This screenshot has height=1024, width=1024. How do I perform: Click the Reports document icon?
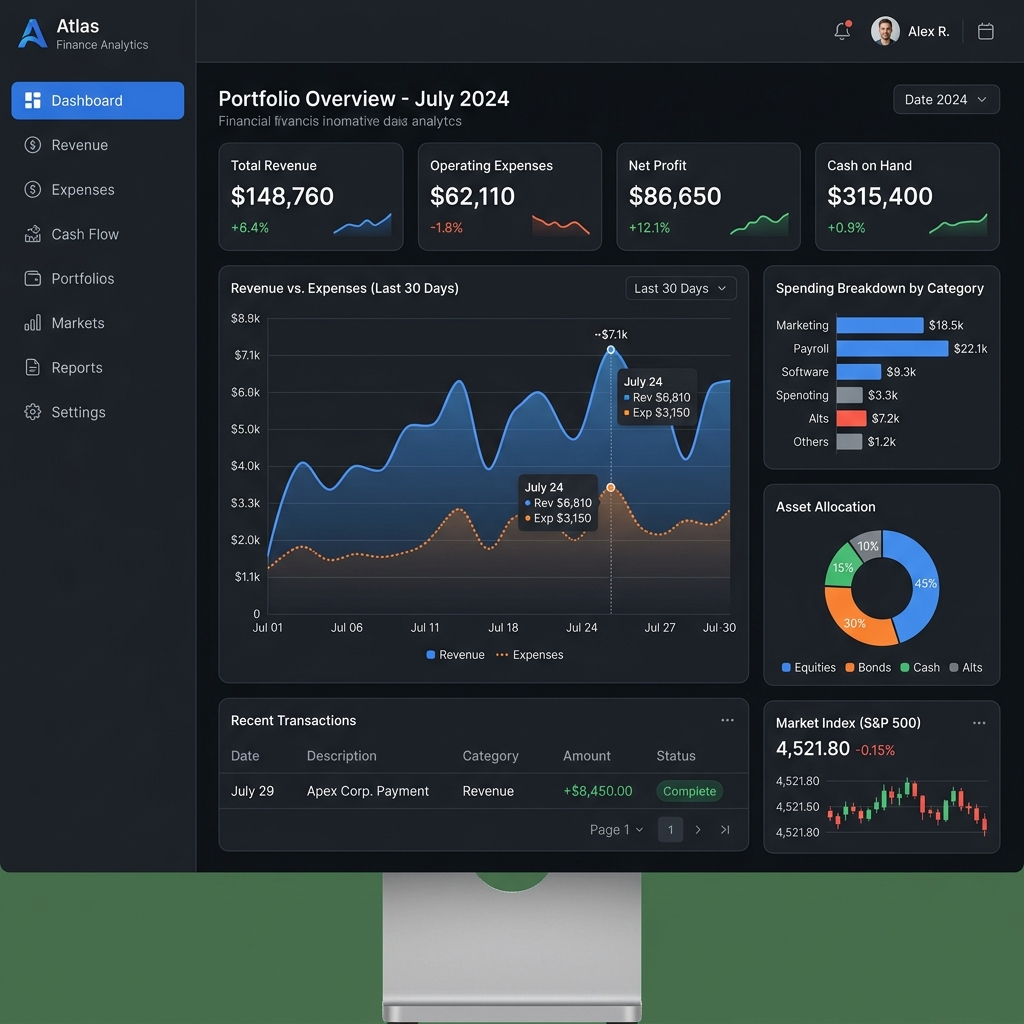click(x=33, y=367)
